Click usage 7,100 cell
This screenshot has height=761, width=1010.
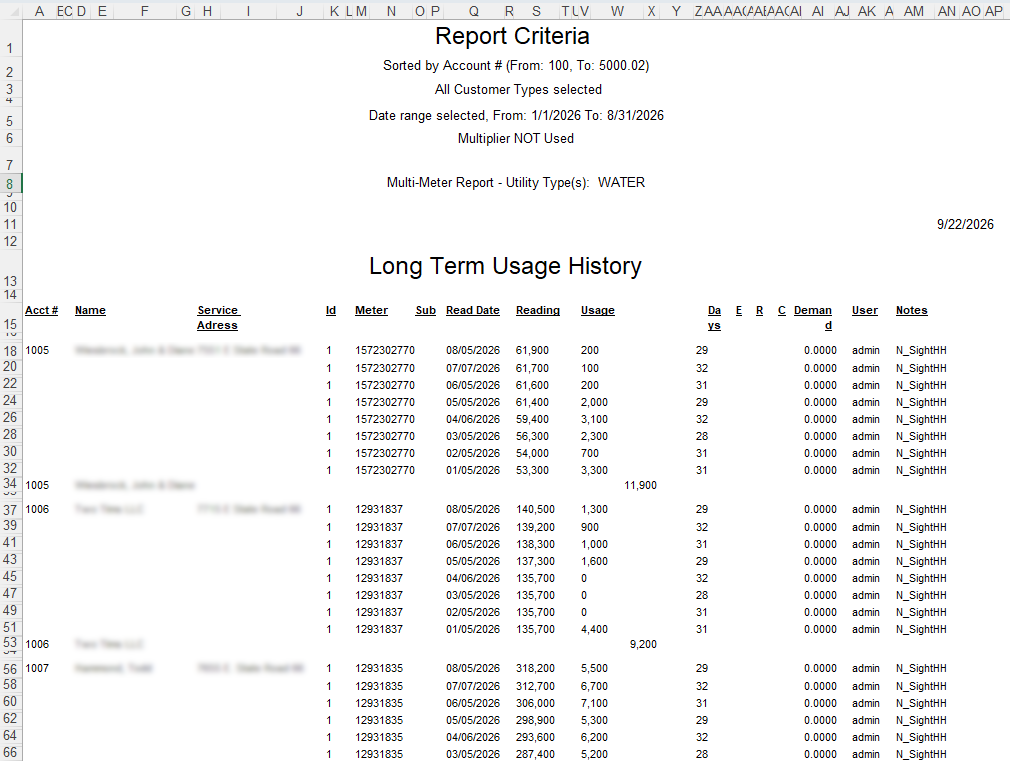click(x=594, y=704)
